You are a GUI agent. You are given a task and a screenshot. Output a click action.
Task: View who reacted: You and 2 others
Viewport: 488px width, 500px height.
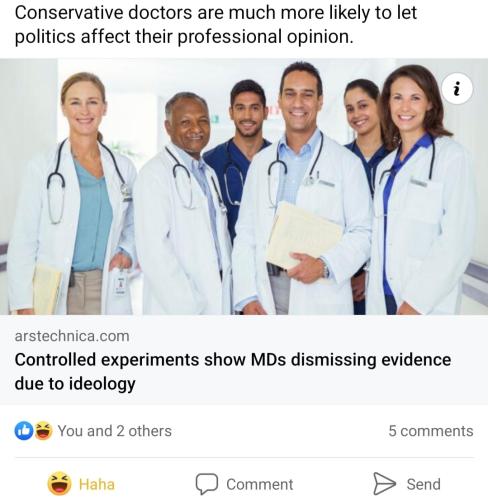(115, 431)
